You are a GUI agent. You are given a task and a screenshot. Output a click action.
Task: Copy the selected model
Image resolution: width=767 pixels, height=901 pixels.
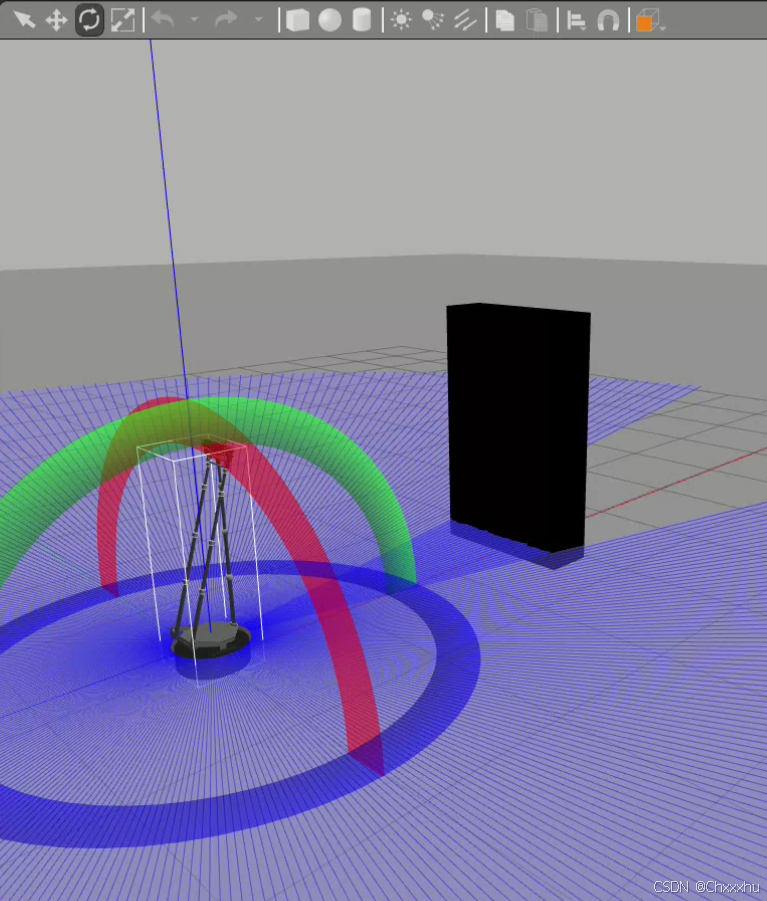(505, 21)
